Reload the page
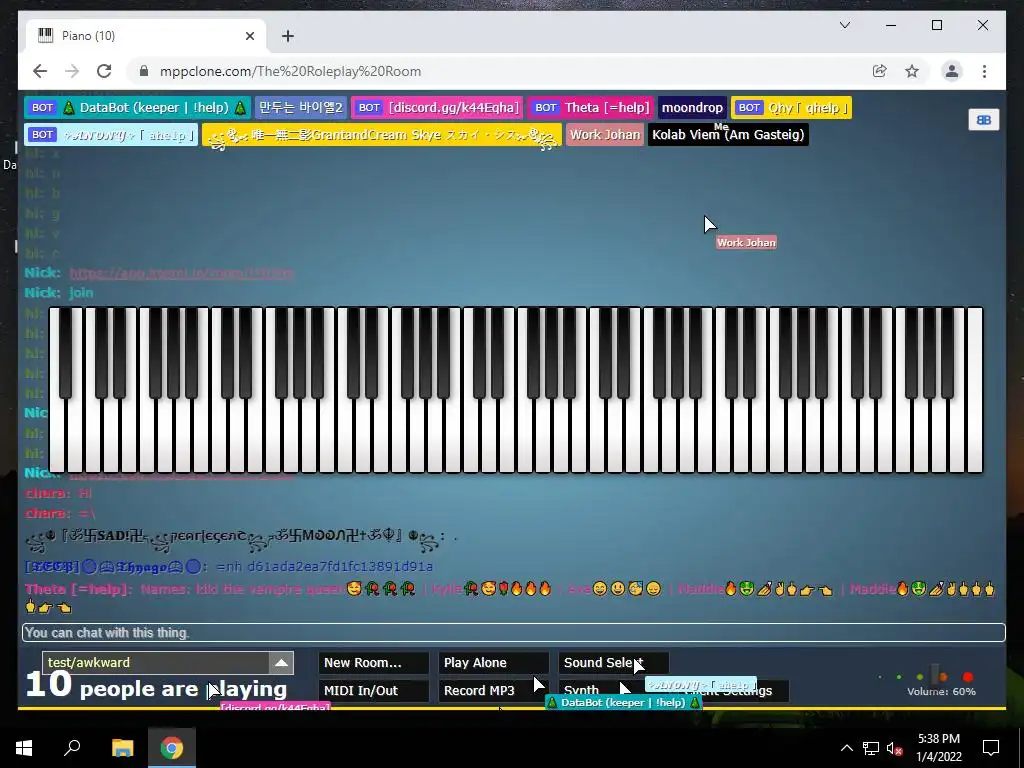The width and height of the screenshot is (1024, 768). (104, 71)
